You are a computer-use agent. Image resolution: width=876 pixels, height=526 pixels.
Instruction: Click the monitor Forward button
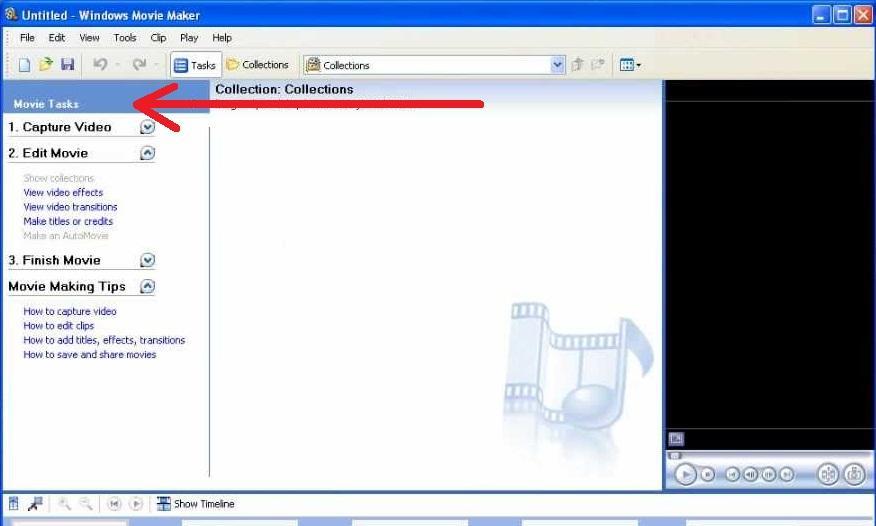pos(787,475)
